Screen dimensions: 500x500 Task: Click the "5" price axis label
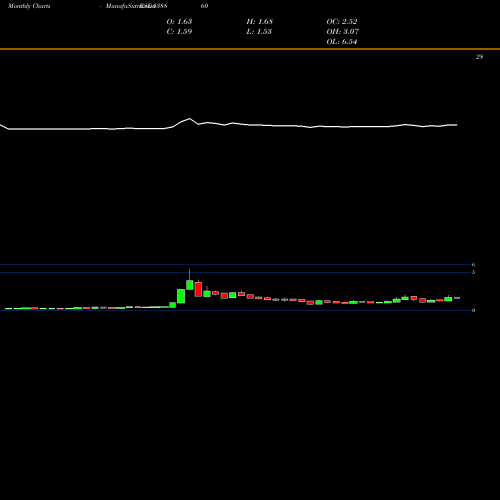(473, 272)
